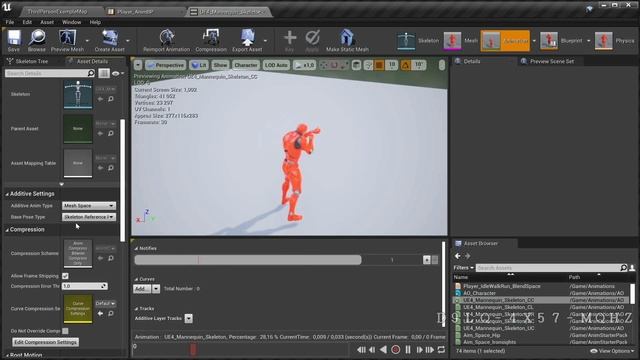The height and width of the screenshot is (360, 640).
Task: Open the Curves Add dropdown arrow
Action: [x=156, y=289]
